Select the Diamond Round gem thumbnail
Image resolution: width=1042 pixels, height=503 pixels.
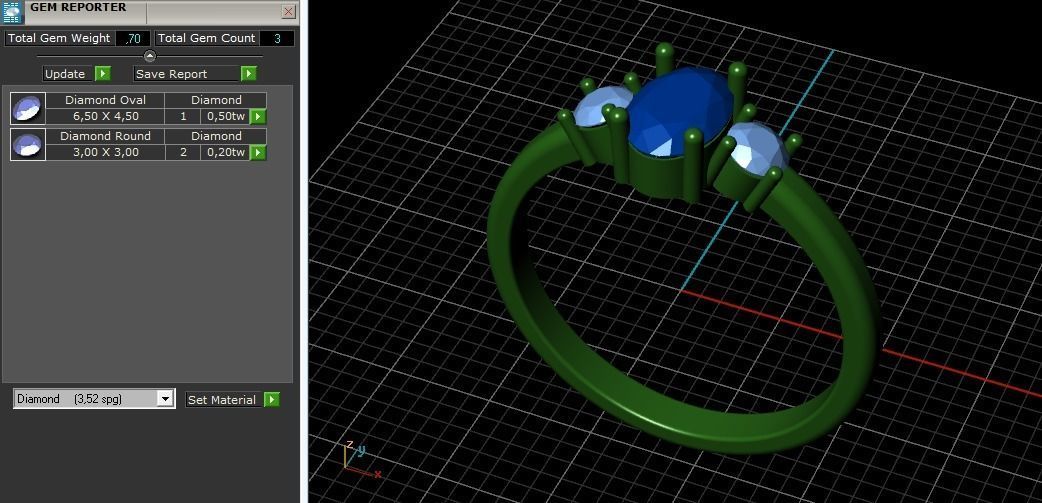pyautogui.click(x=28, y=144)
